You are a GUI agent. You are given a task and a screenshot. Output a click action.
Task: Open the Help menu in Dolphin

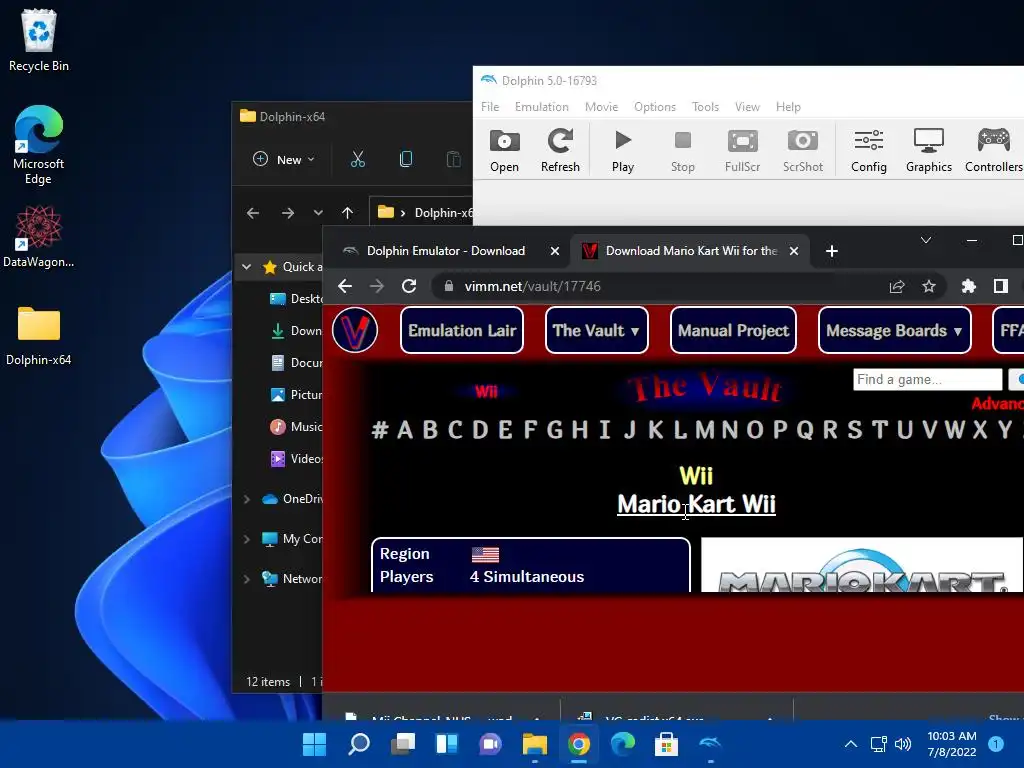pos(788,106)
